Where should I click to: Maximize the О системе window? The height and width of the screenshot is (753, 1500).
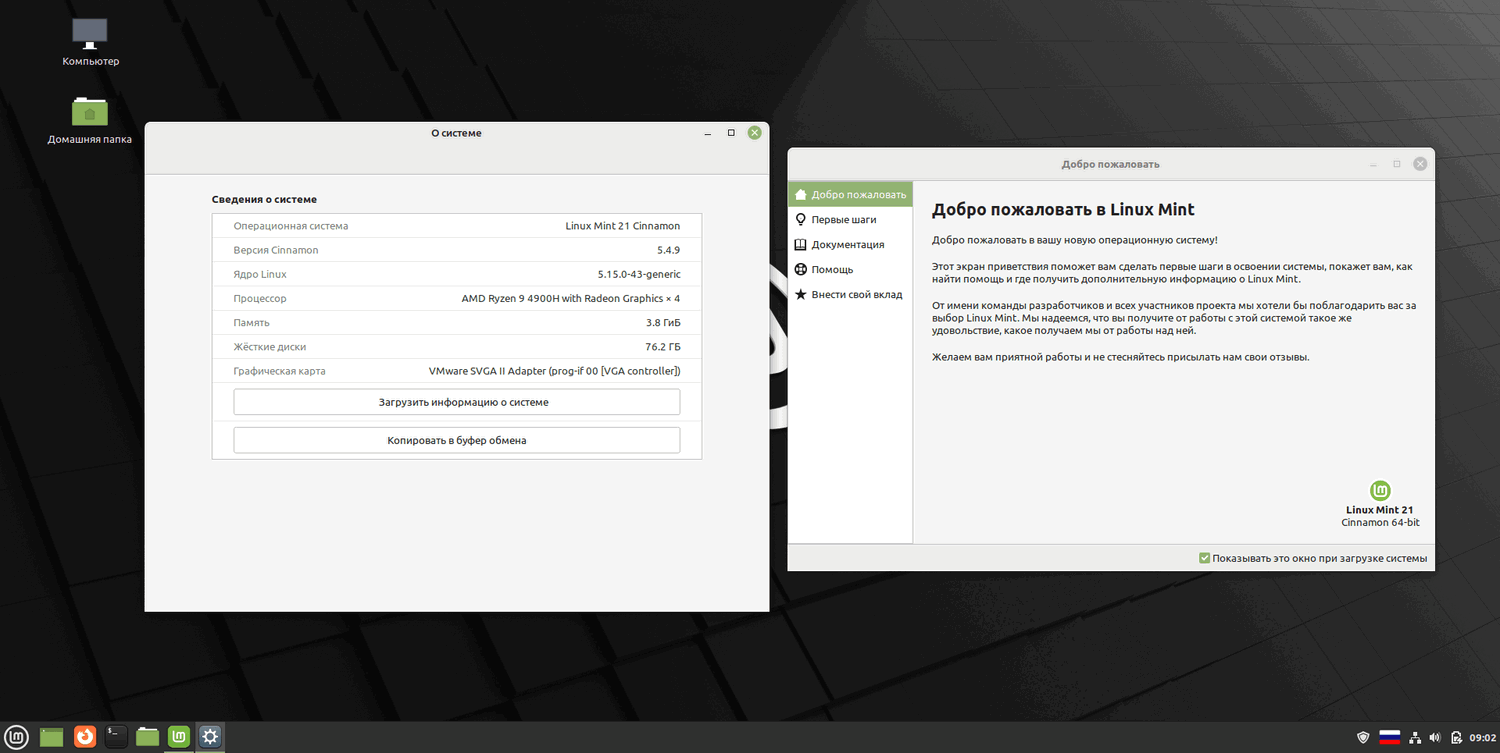point(731,133)
